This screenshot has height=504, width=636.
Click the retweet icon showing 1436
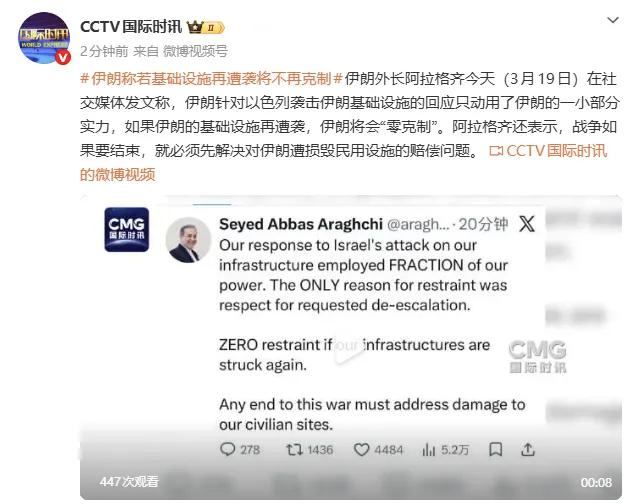[294, 450]
